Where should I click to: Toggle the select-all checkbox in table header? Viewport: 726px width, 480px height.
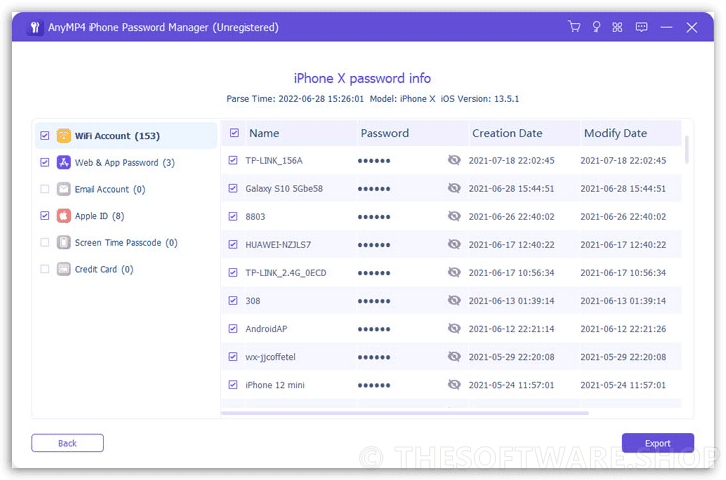pos(234,133)
